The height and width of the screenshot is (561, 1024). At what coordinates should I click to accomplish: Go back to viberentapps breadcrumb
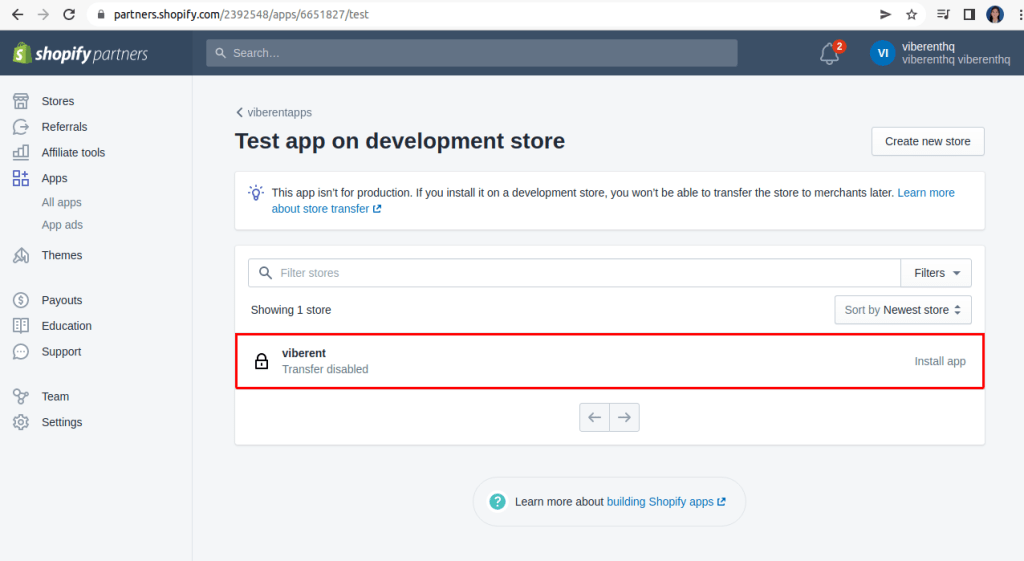(274, 113)
